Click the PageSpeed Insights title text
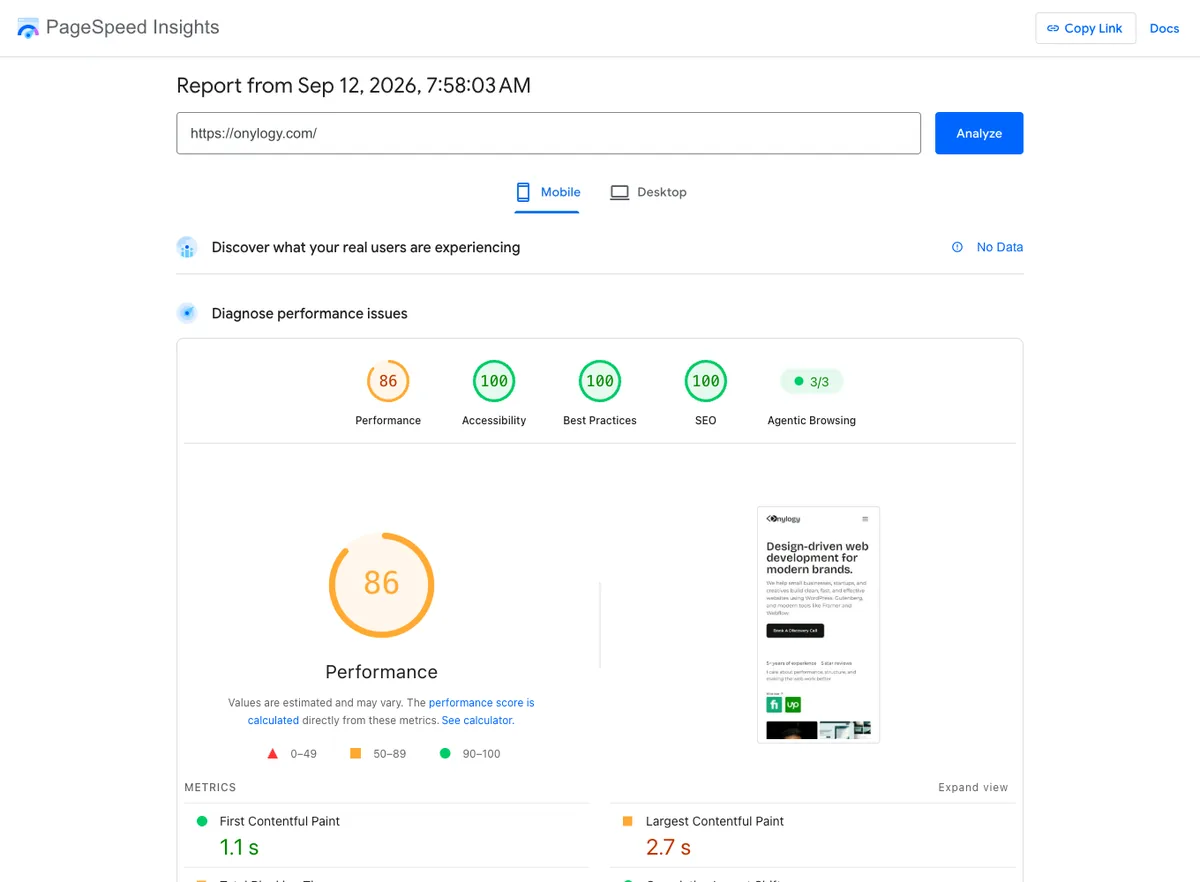This screenshot has height=882, width=1200. pos(132,27)
